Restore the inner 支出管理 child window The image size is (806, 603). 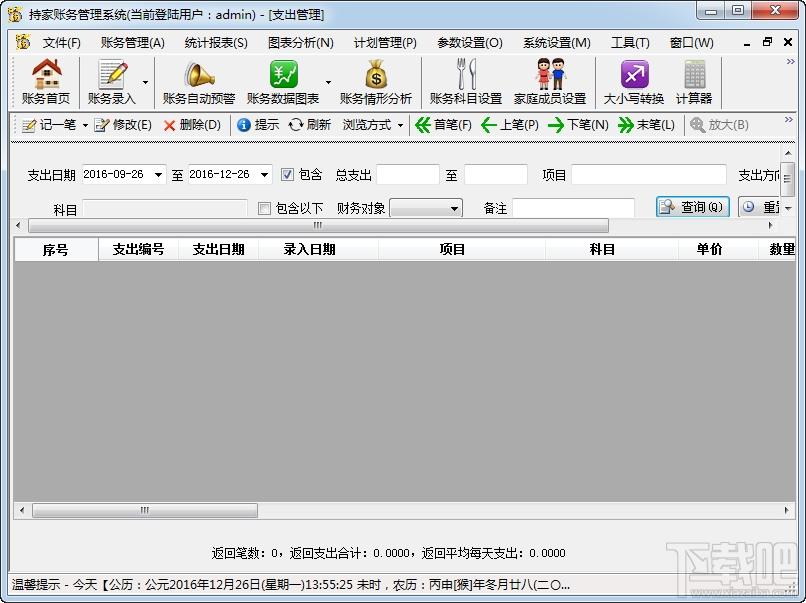767,42
